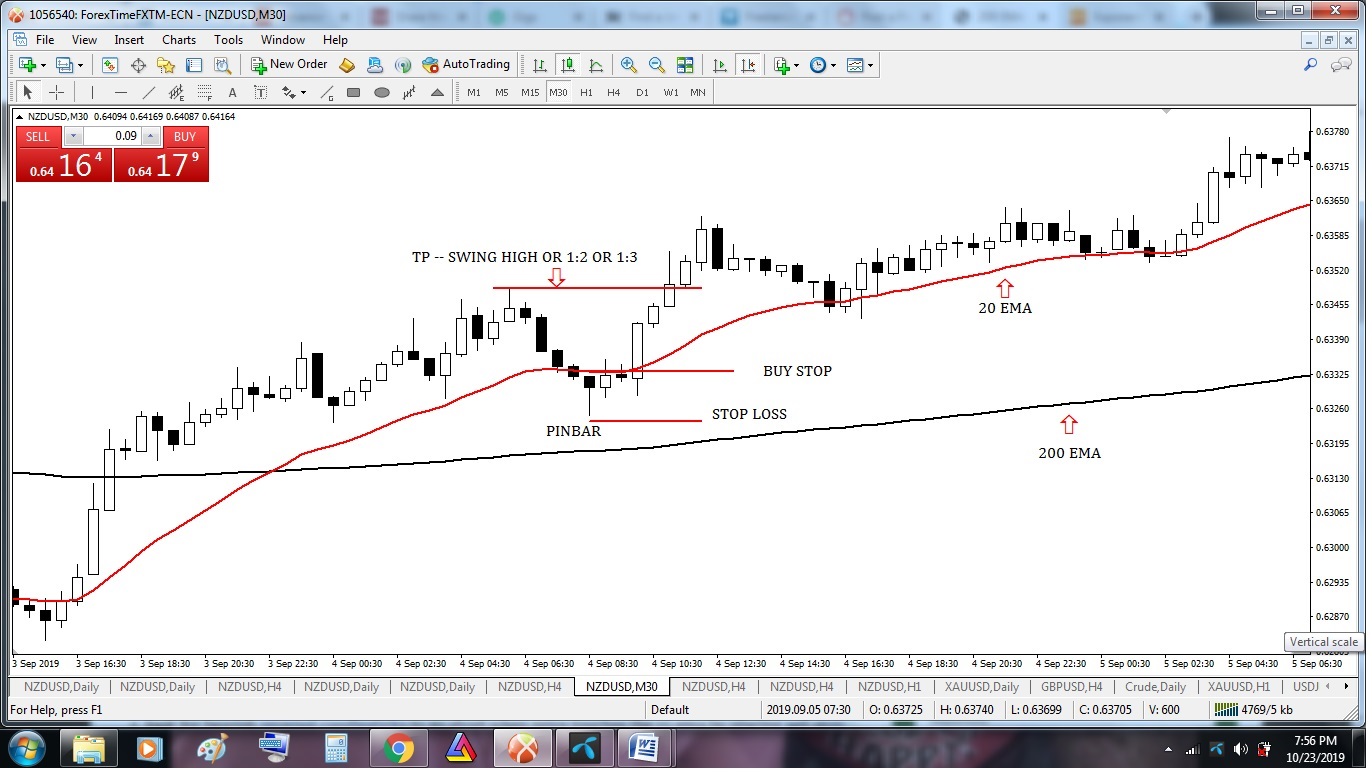
Task: Open the MQL5 community cloud icon
Action: point(375,65)
